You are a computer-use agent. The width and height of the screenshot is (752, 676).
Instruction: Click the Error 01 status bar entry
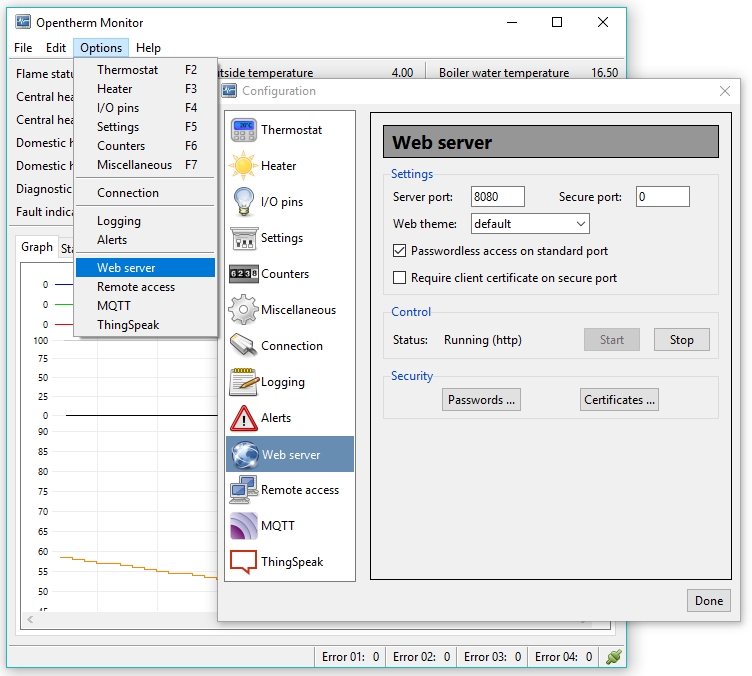click(350, 657)
